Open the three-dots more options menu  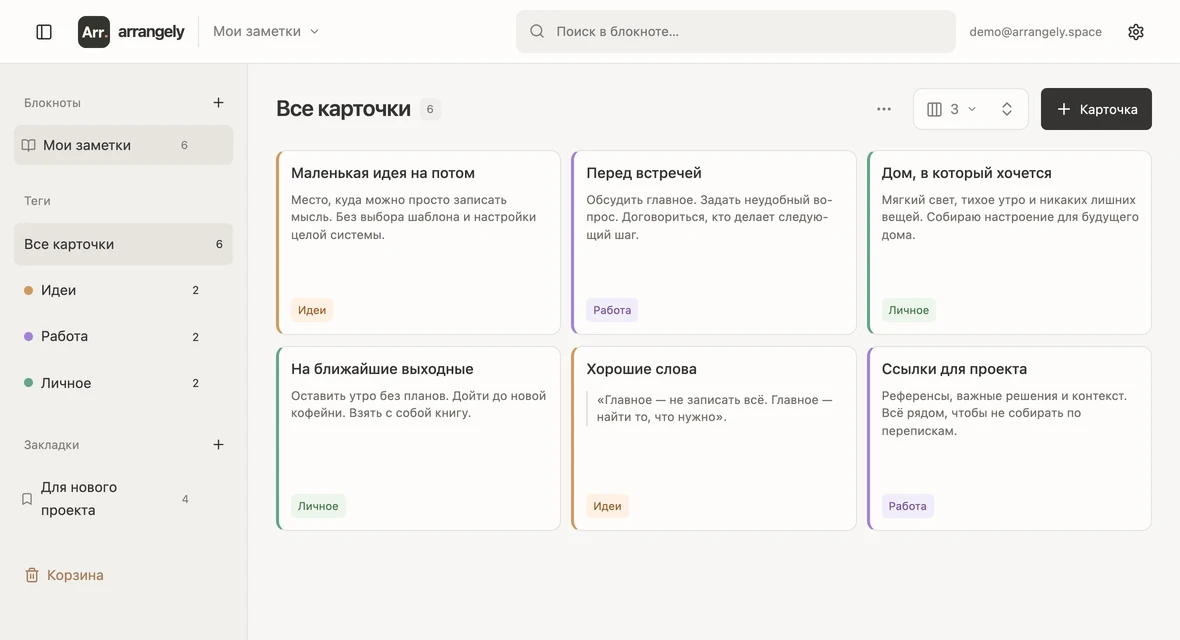click(x=883, y=109)
